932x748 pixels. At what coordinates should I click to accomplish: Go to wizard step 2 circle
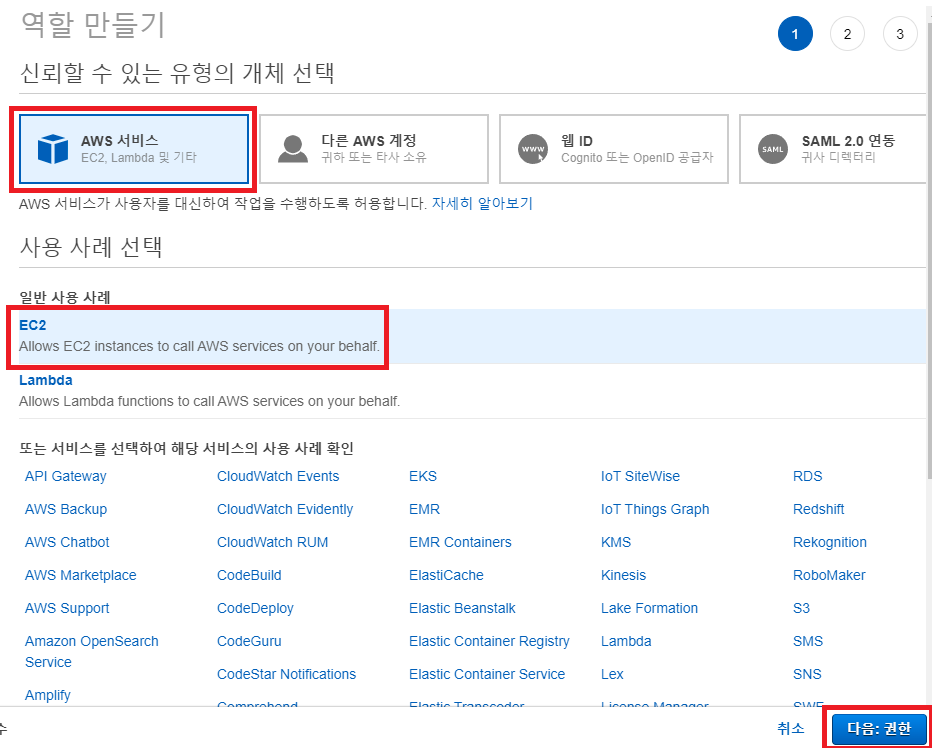point(847,34)
